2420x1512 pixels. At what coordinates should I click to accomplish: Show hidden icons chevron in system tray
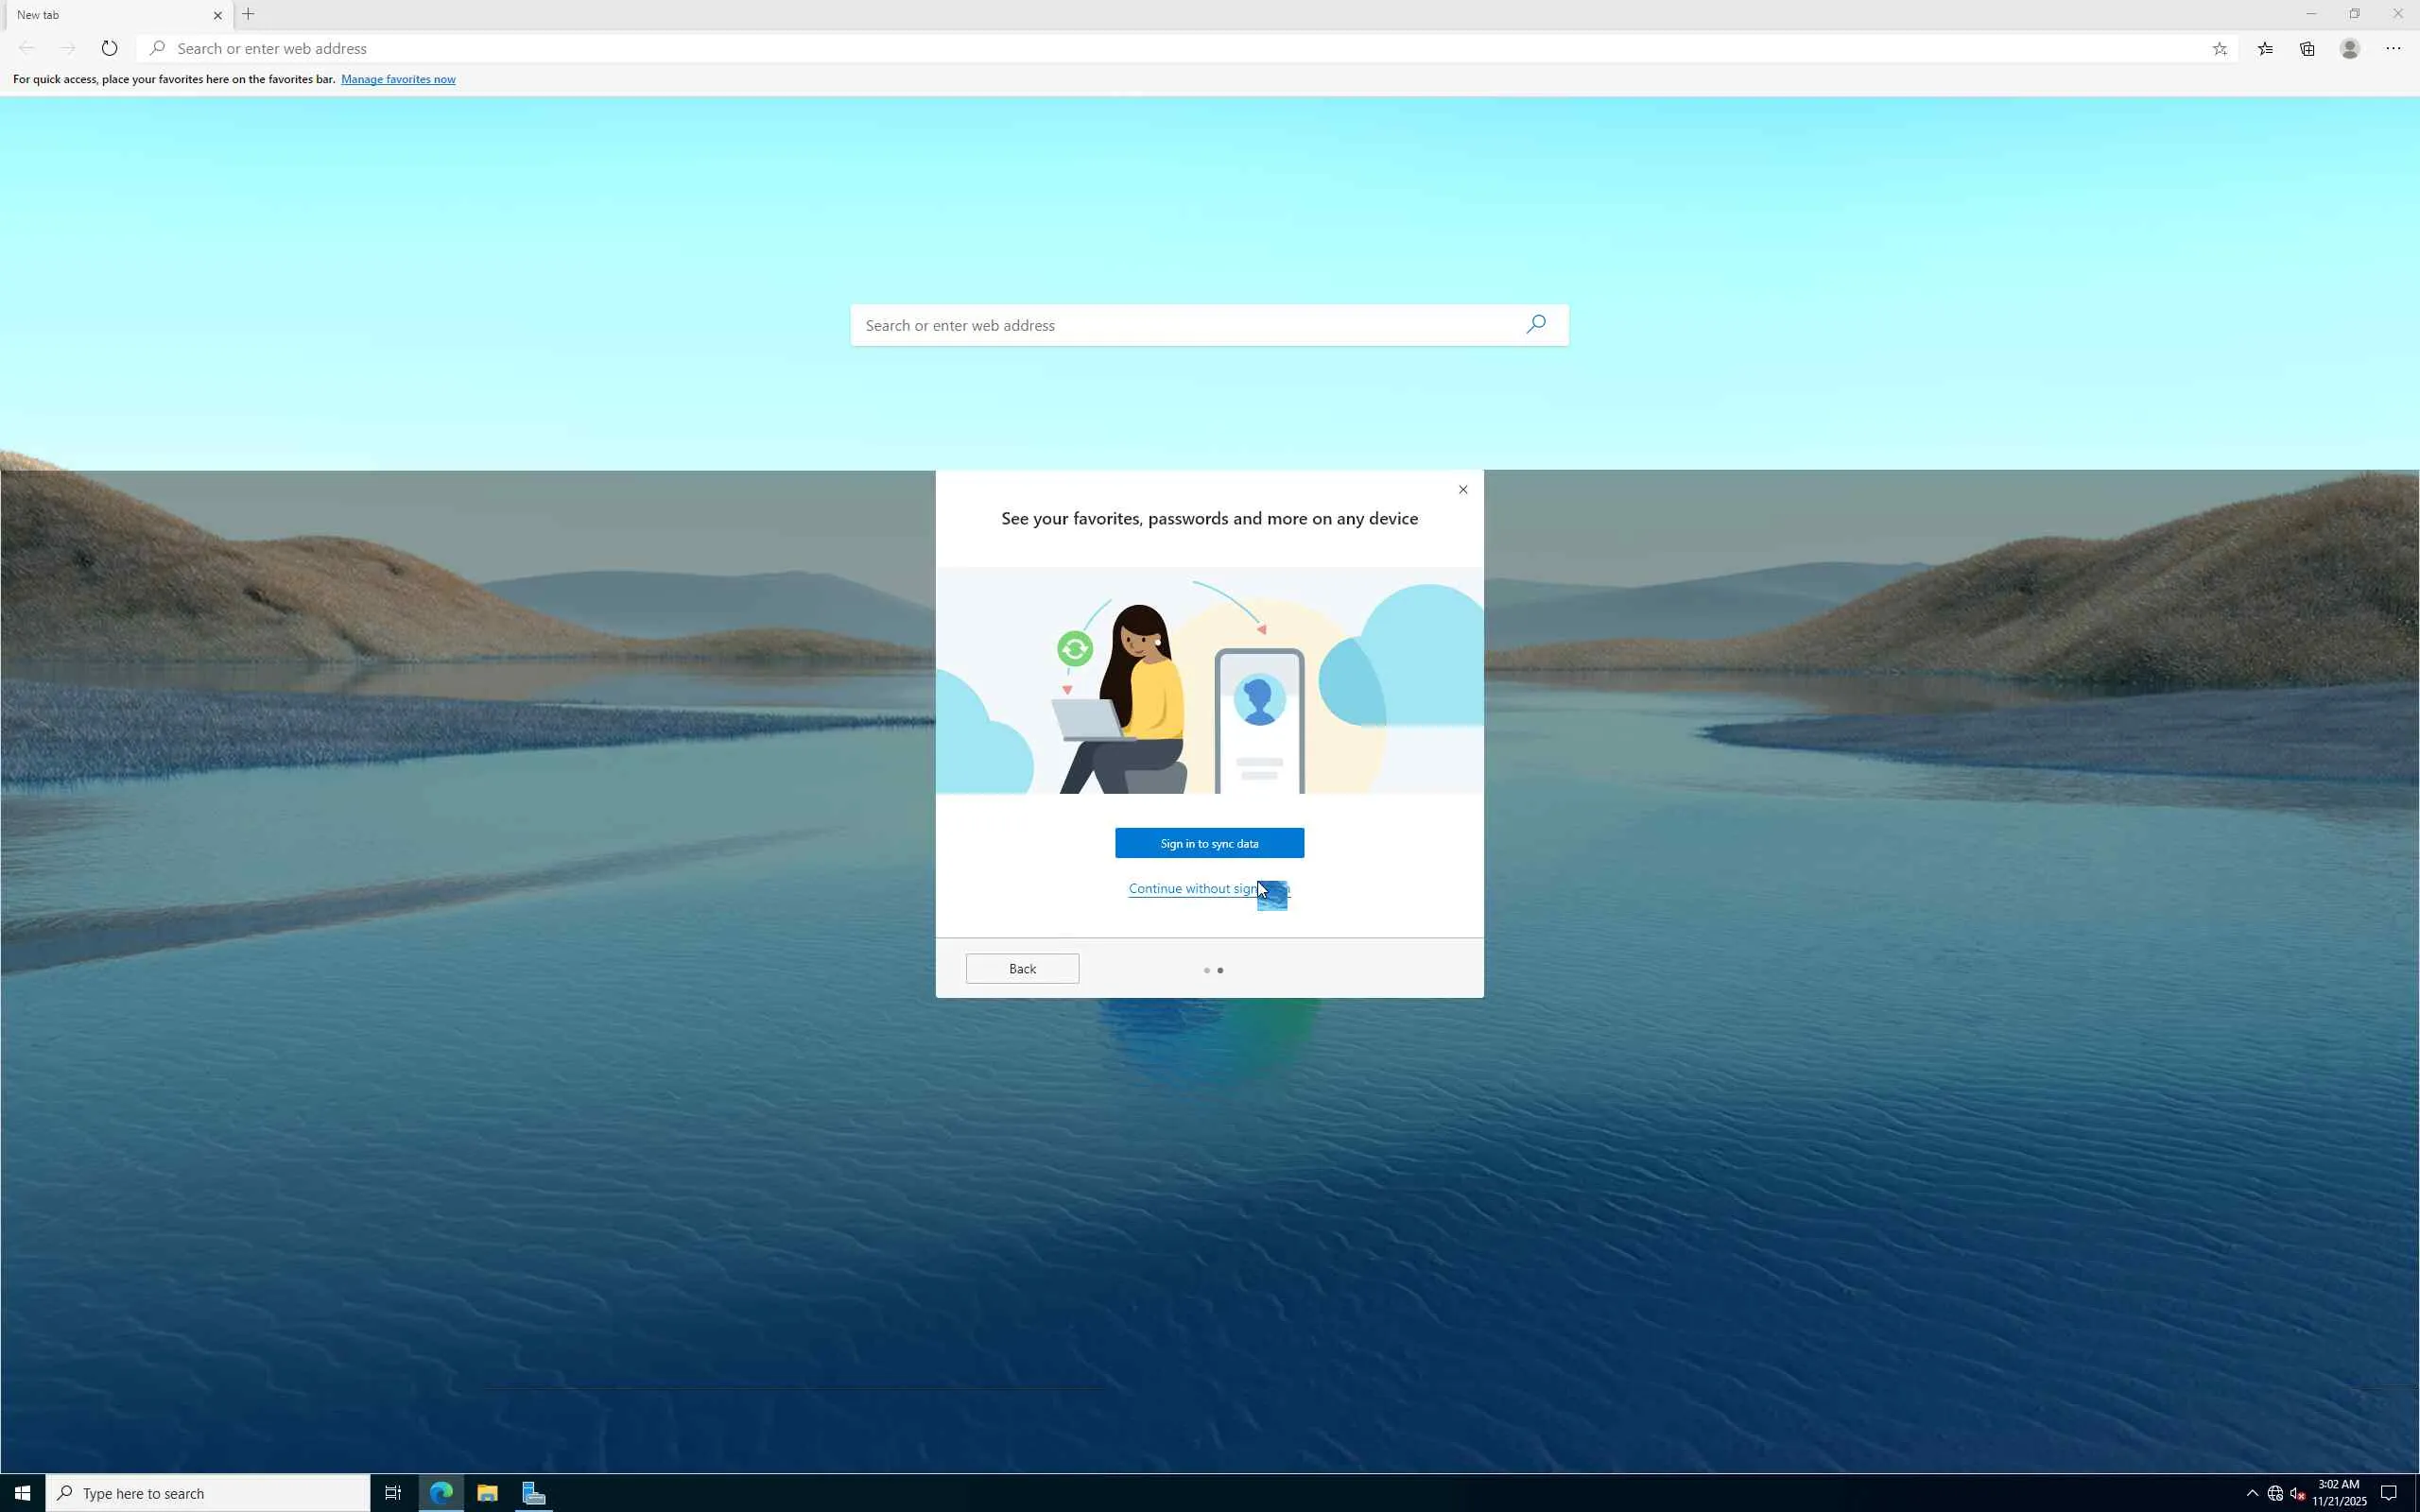(x=2252, y=1493)
